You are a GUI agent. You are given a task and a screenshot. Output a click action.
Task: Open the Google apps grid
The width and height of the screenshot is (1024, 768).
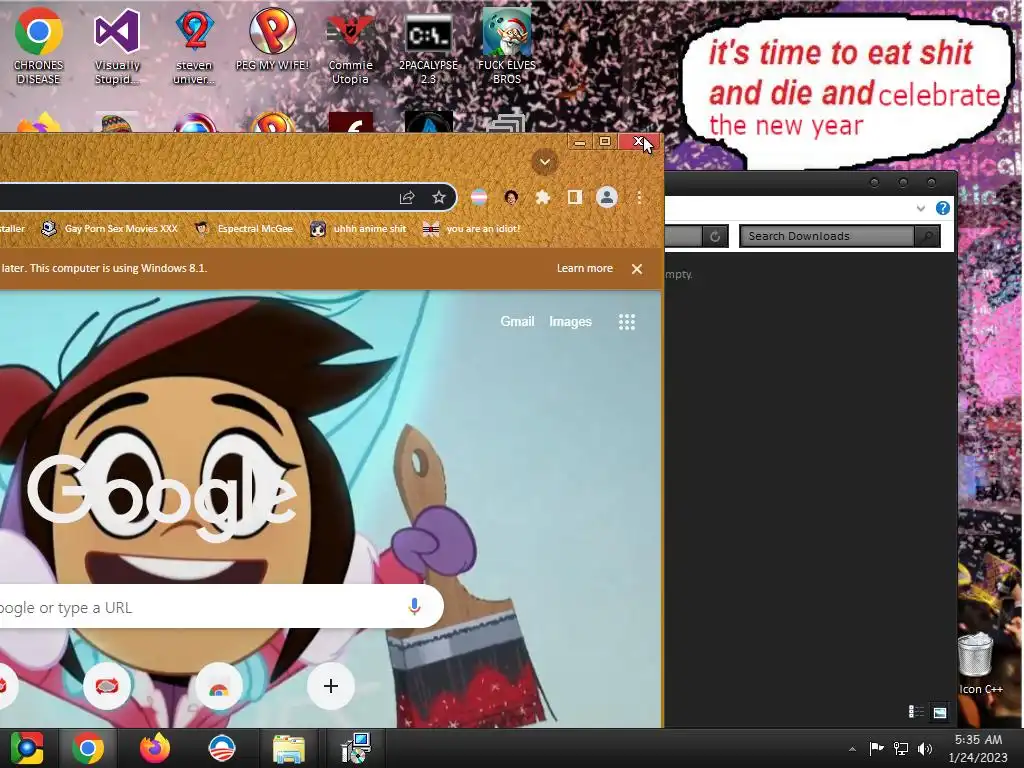pos(627,321)
